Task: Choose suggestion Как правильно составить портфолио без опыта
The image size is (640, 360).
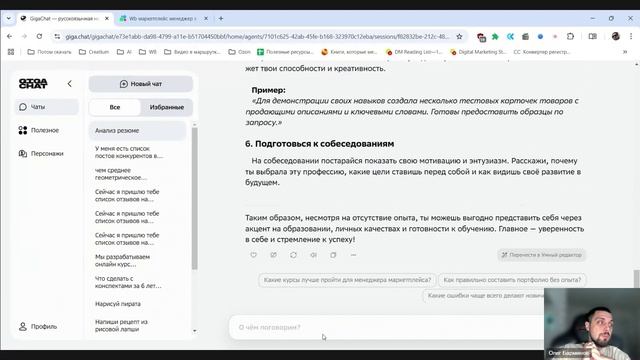Action: click(512, 280)
